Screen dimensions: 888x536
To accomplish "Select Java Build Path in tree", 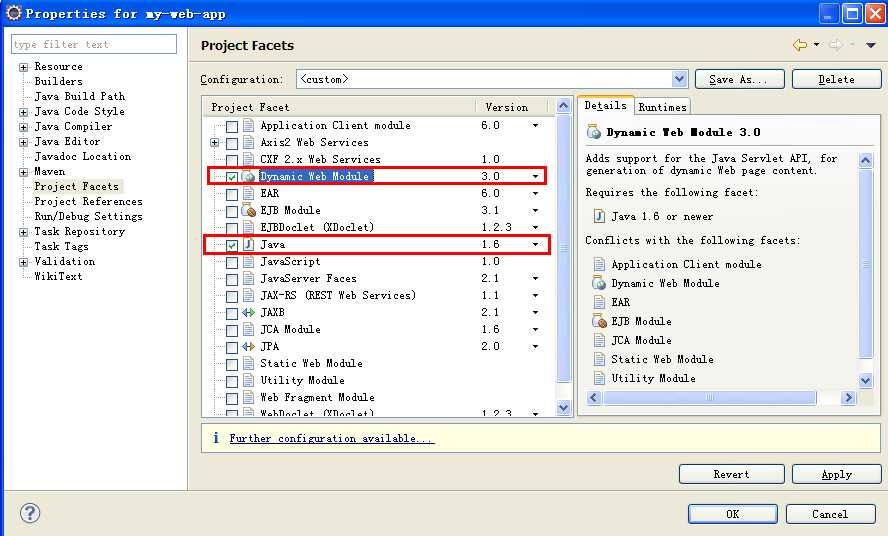I will 79,96.
